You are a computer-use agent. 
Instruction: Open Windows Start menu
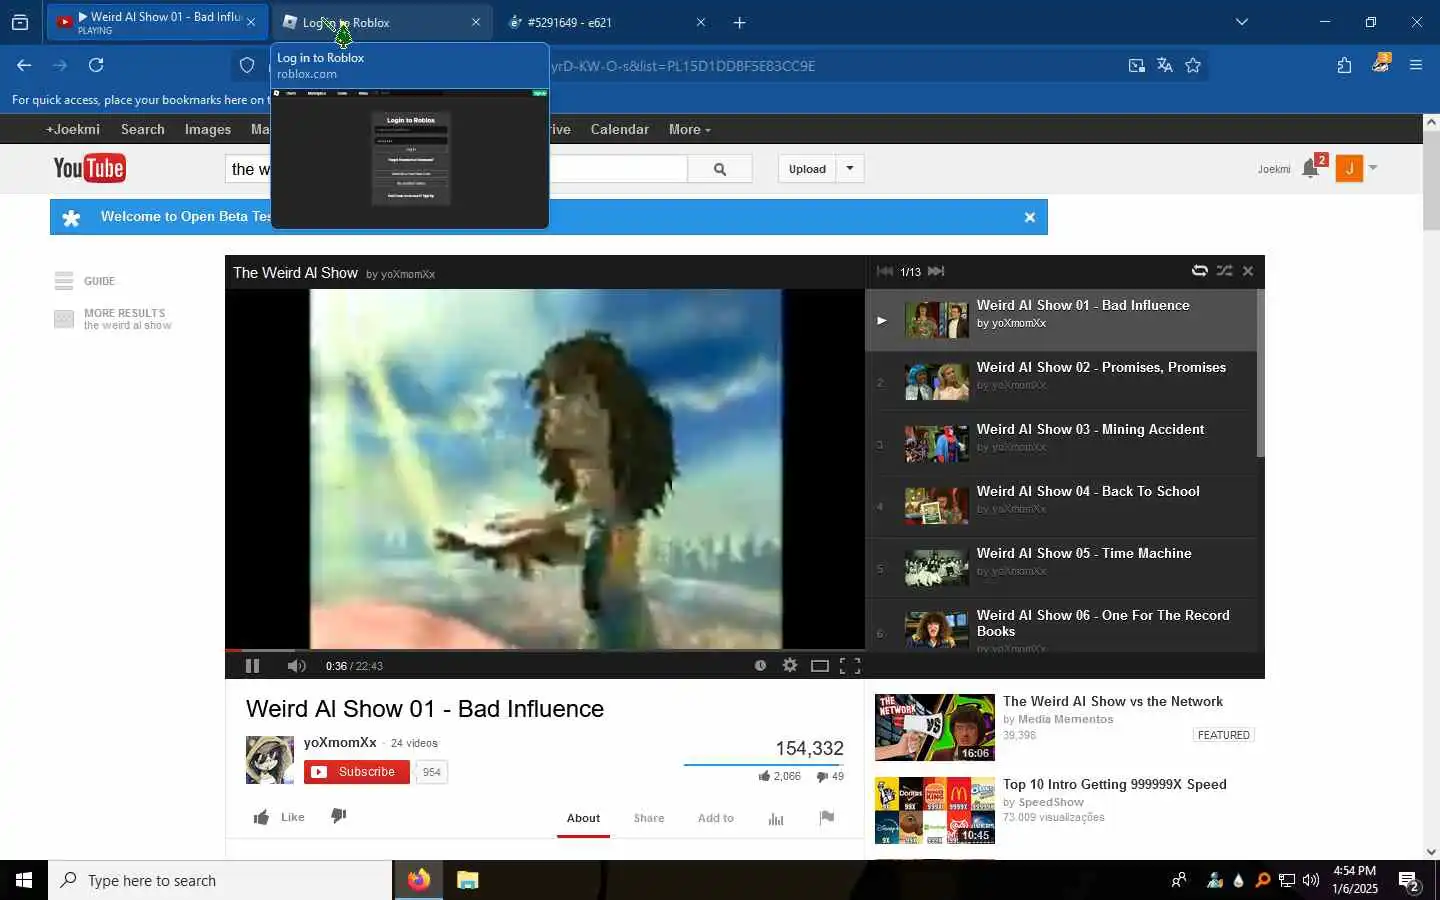(24, 880)
